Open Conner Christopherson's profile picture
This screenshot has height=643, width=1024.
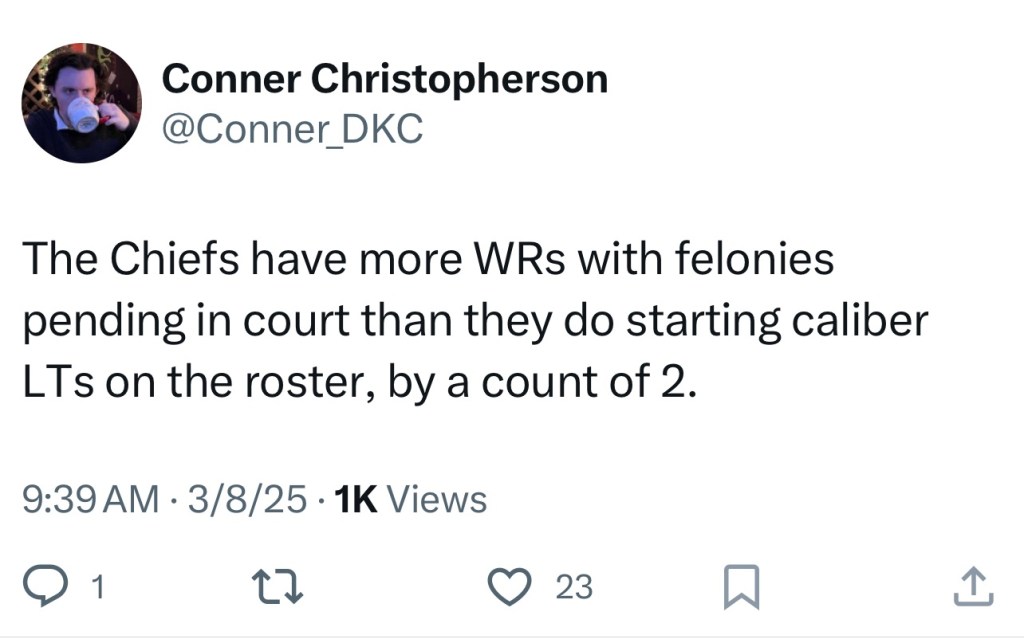[82, 103]
